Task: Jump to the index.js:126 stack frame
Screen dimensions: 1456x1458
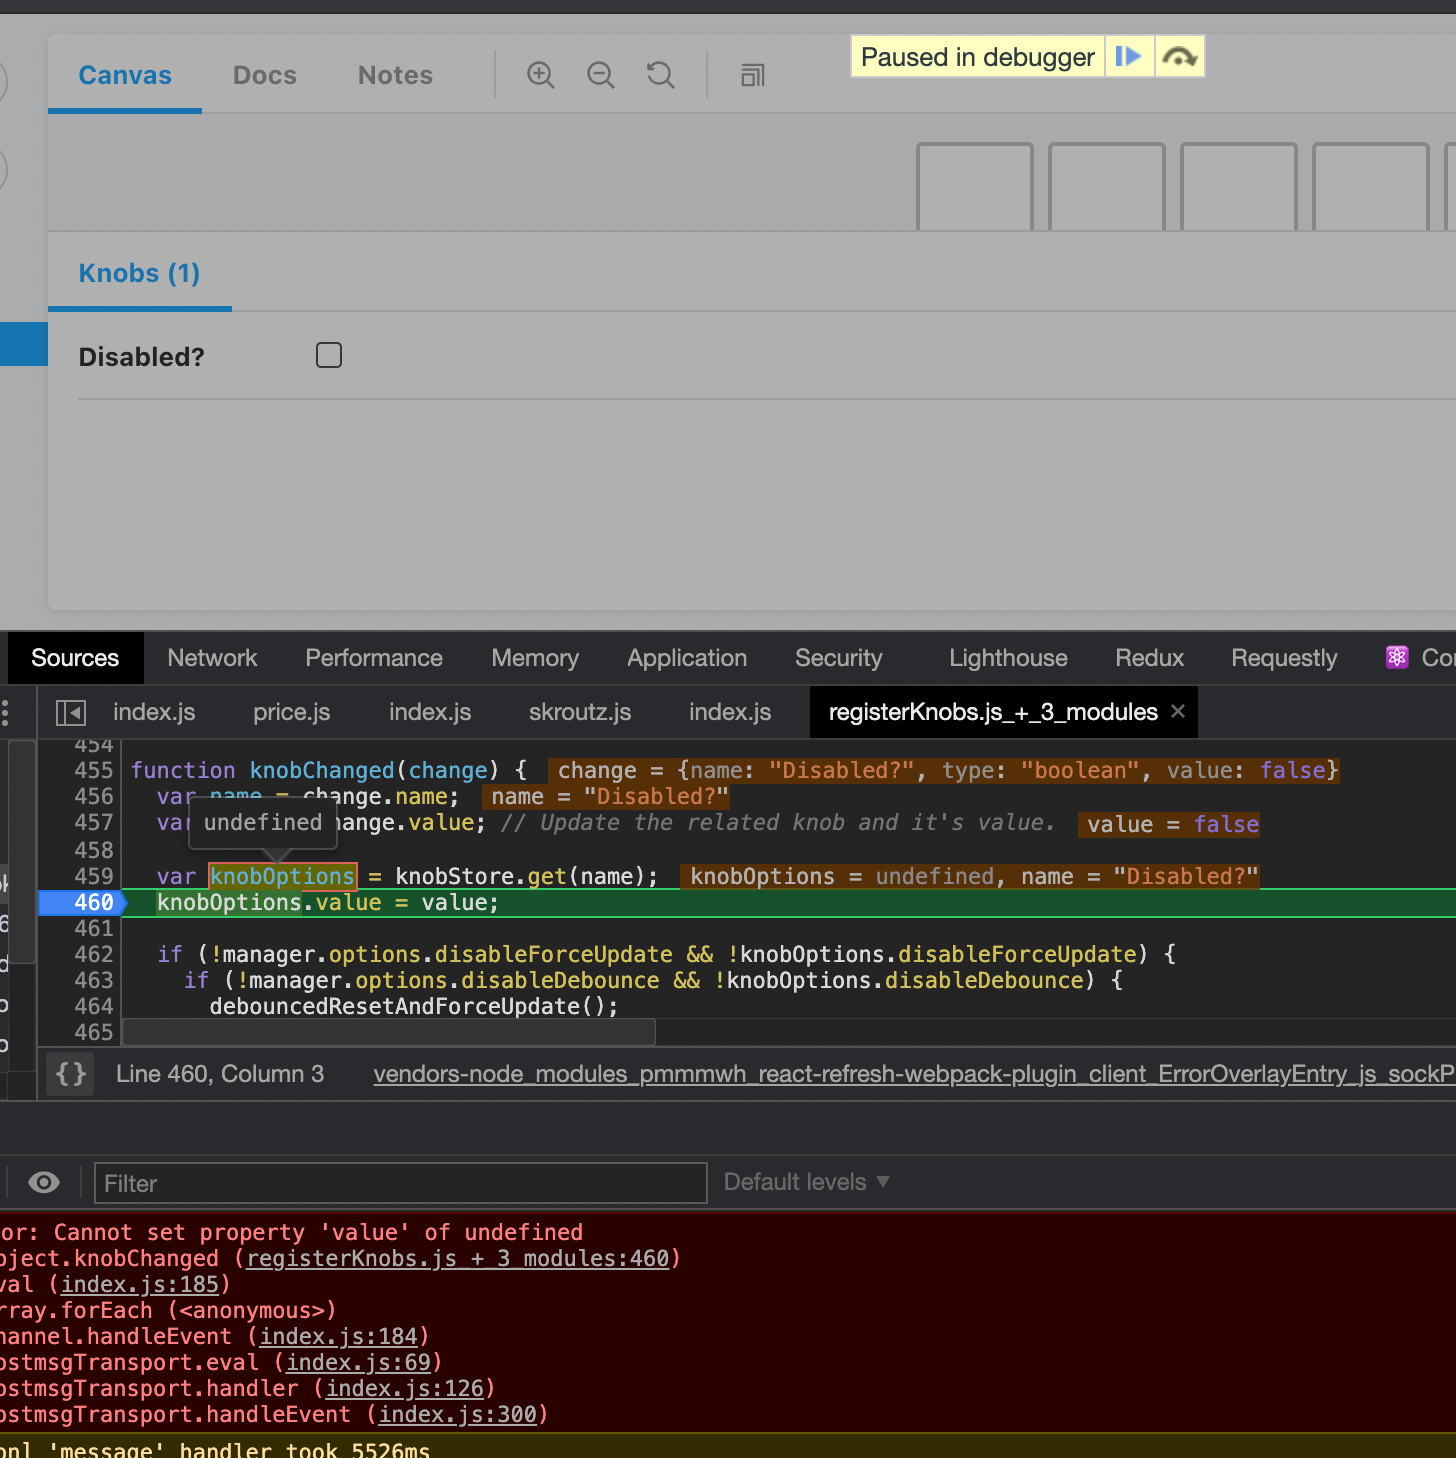Action: [405, 1388]
